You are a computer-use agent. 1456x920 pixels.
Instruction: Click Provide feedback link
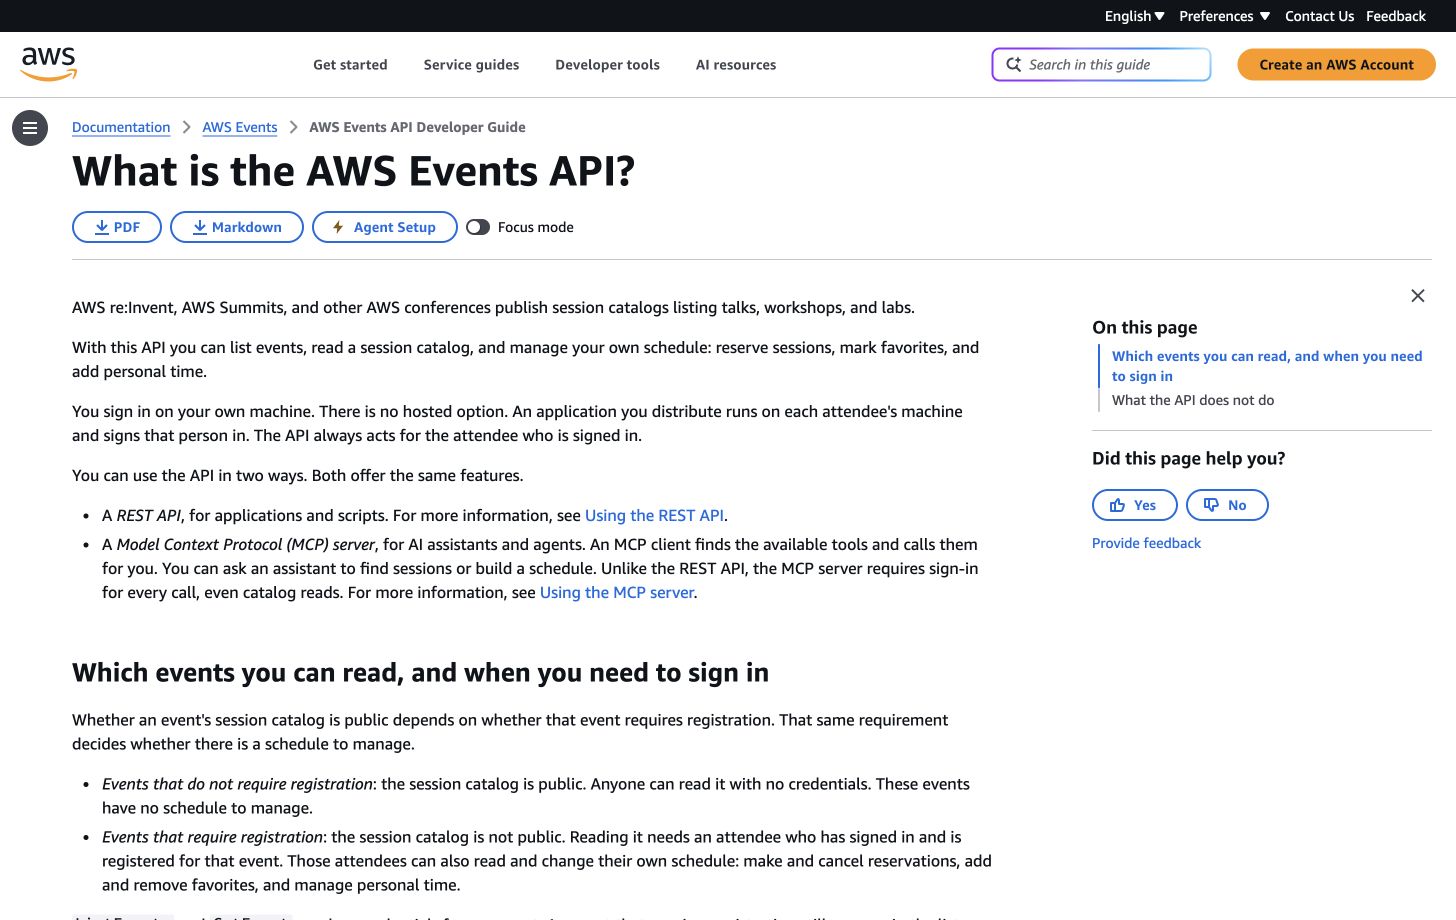[x=1146, y=543]
